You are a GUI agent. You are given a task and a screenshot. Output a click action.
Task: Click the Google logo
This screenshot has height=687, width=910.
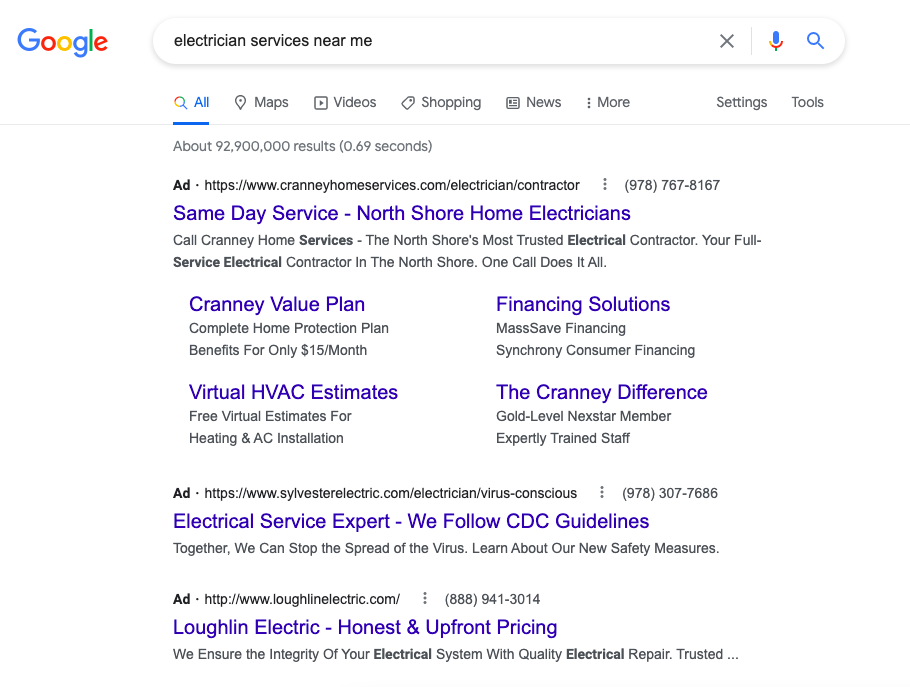pyautogui.click(x=63, y=42)
